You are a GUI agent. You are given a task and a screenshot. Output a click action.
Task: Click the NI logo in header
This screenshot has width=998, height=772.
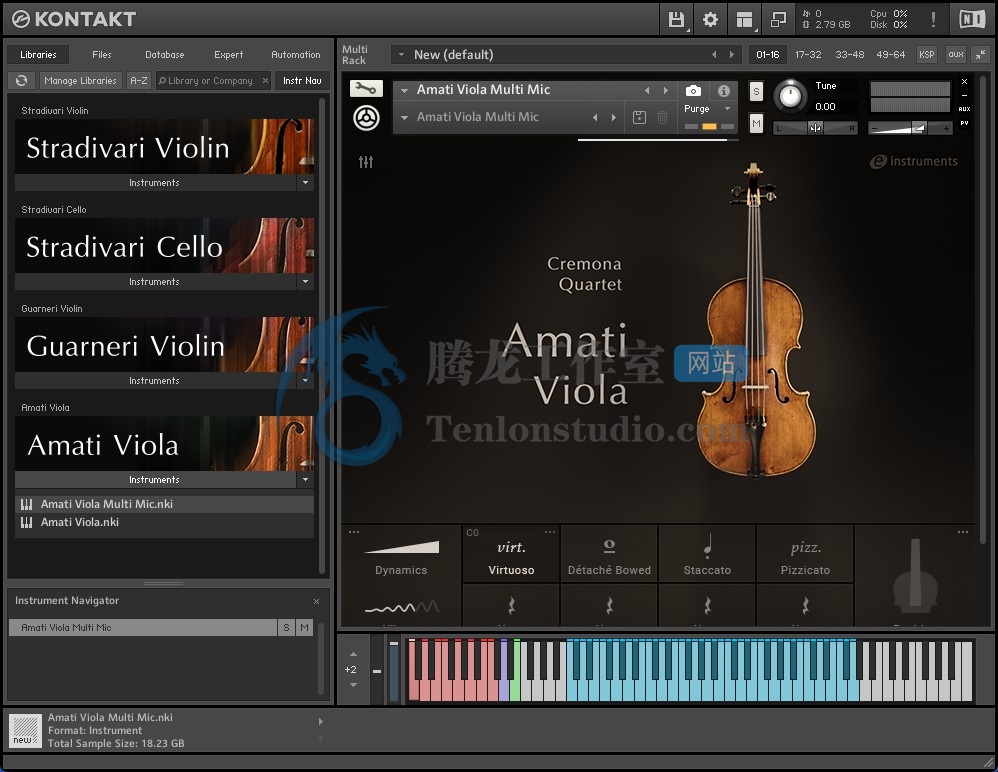(x=972, y=20)
